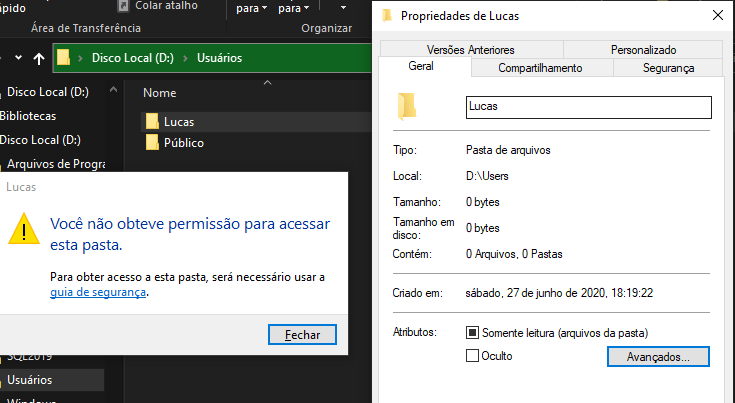Select second Disco Local (D:) tree item
Viewport: 735px width, 403px height.
40,140
